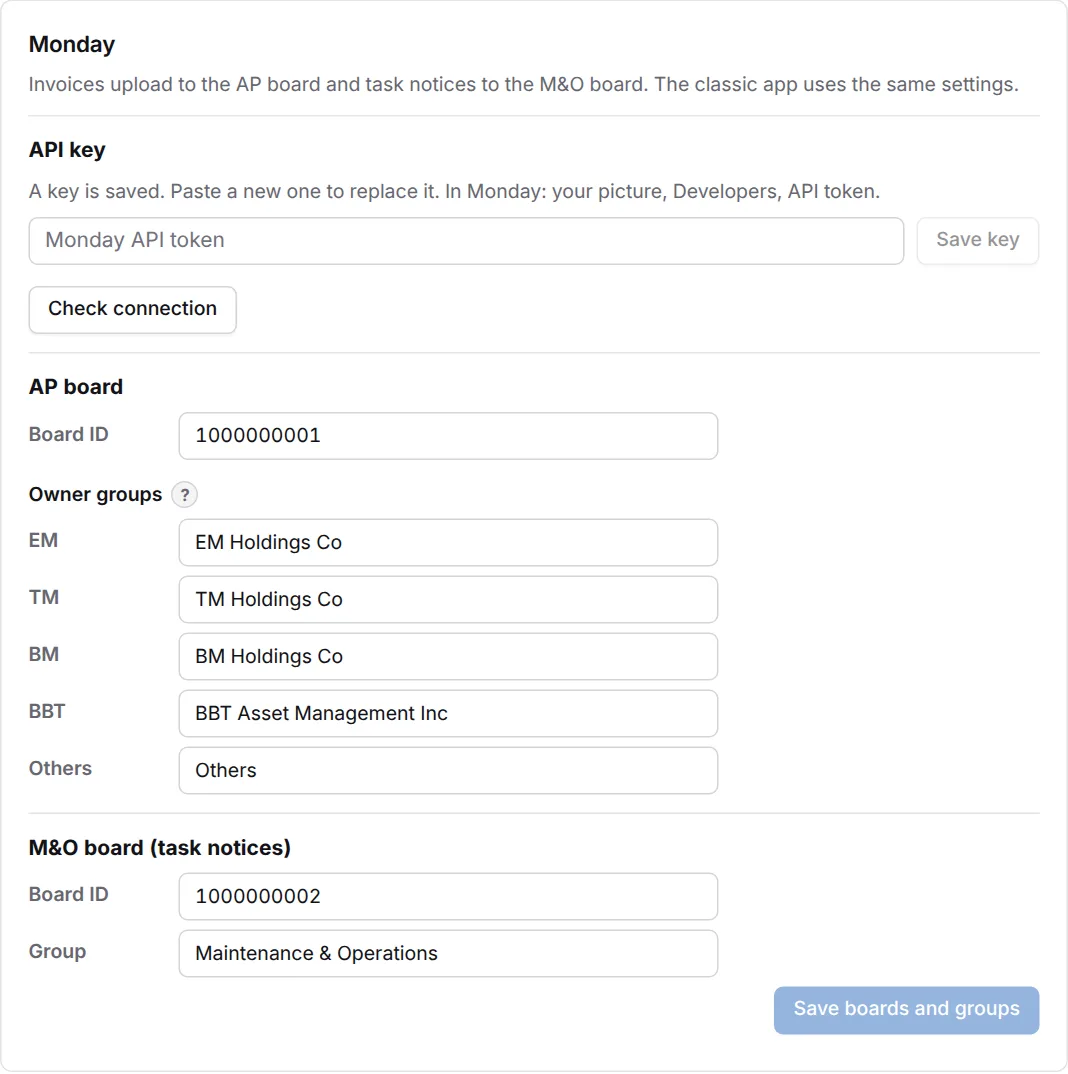
Task: Click the M&O board (task notices) heading
Action: coord(160,847)
